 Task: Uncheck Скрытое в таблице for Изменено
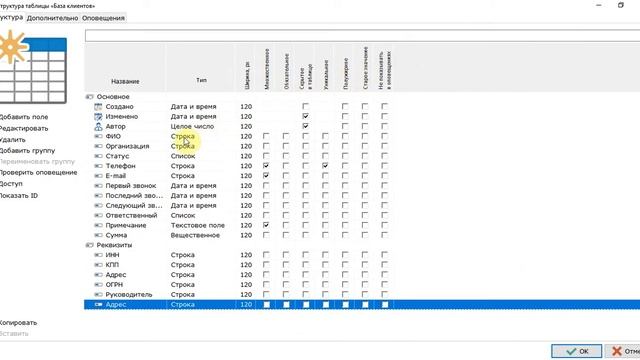coord(305,116)
